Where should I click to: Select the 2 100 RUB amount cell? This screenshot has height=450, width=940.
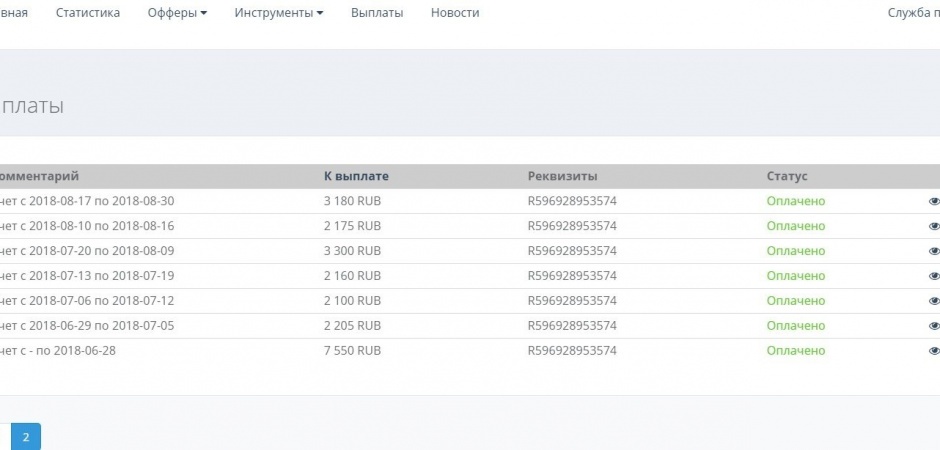[352, 301]
